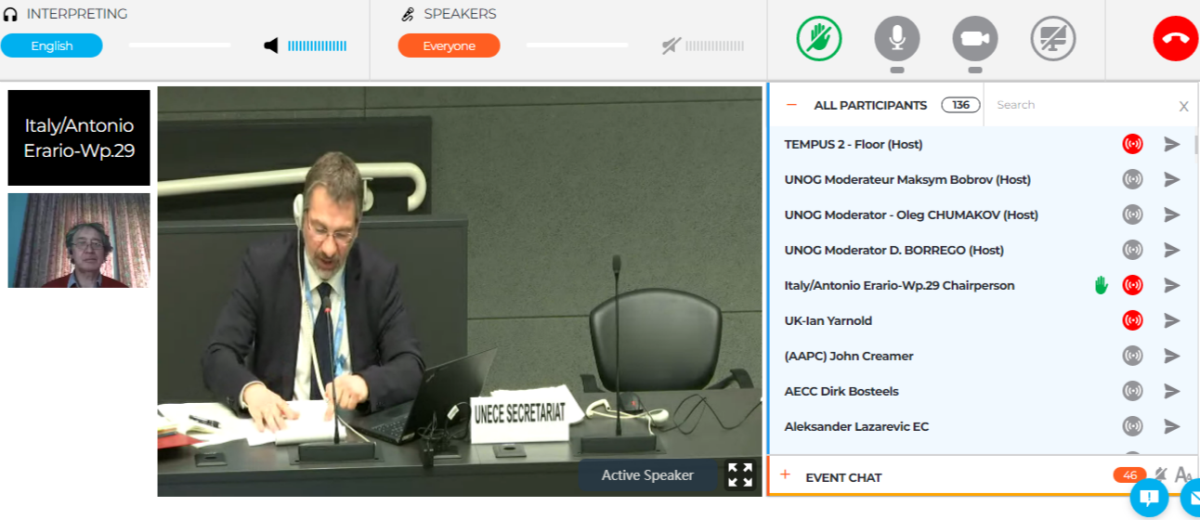
Task: Click the raise hand icon
Action: (819, 39)
